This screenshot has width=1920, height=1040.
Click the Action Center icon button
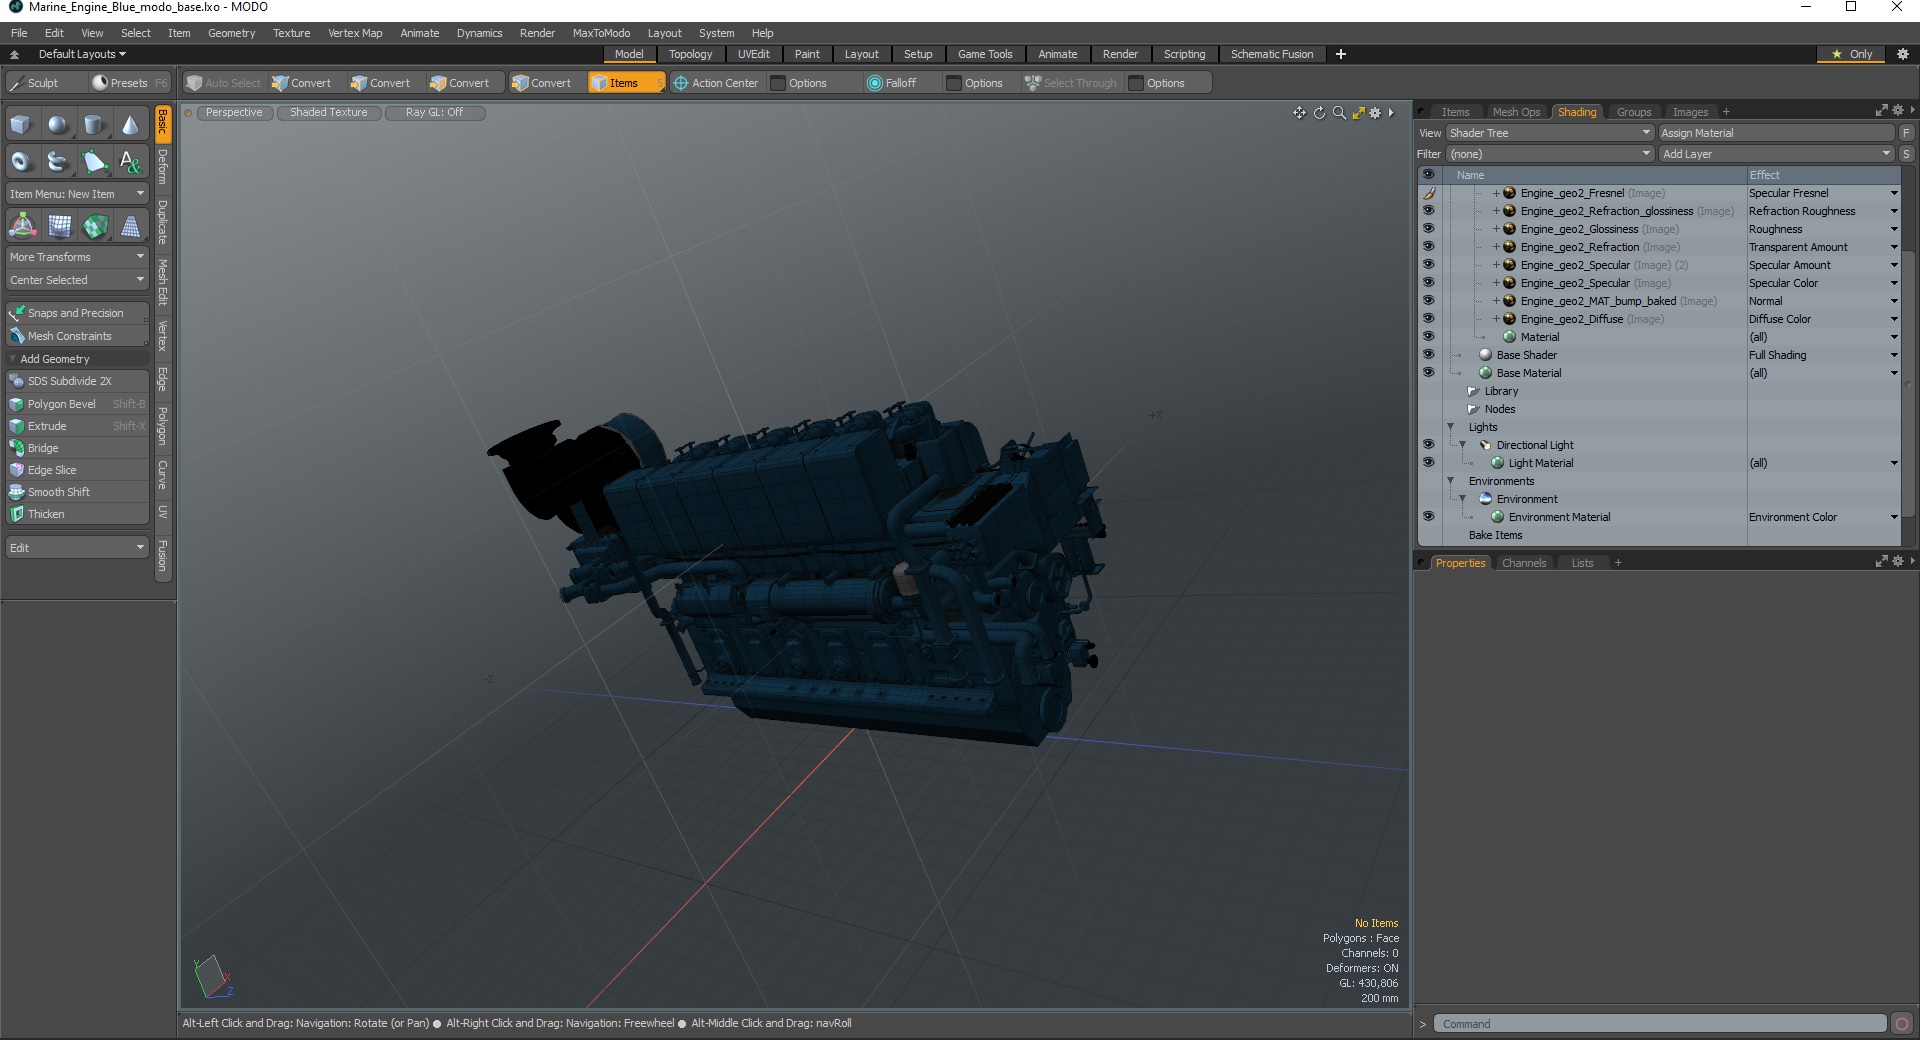[x=716, y=83]
